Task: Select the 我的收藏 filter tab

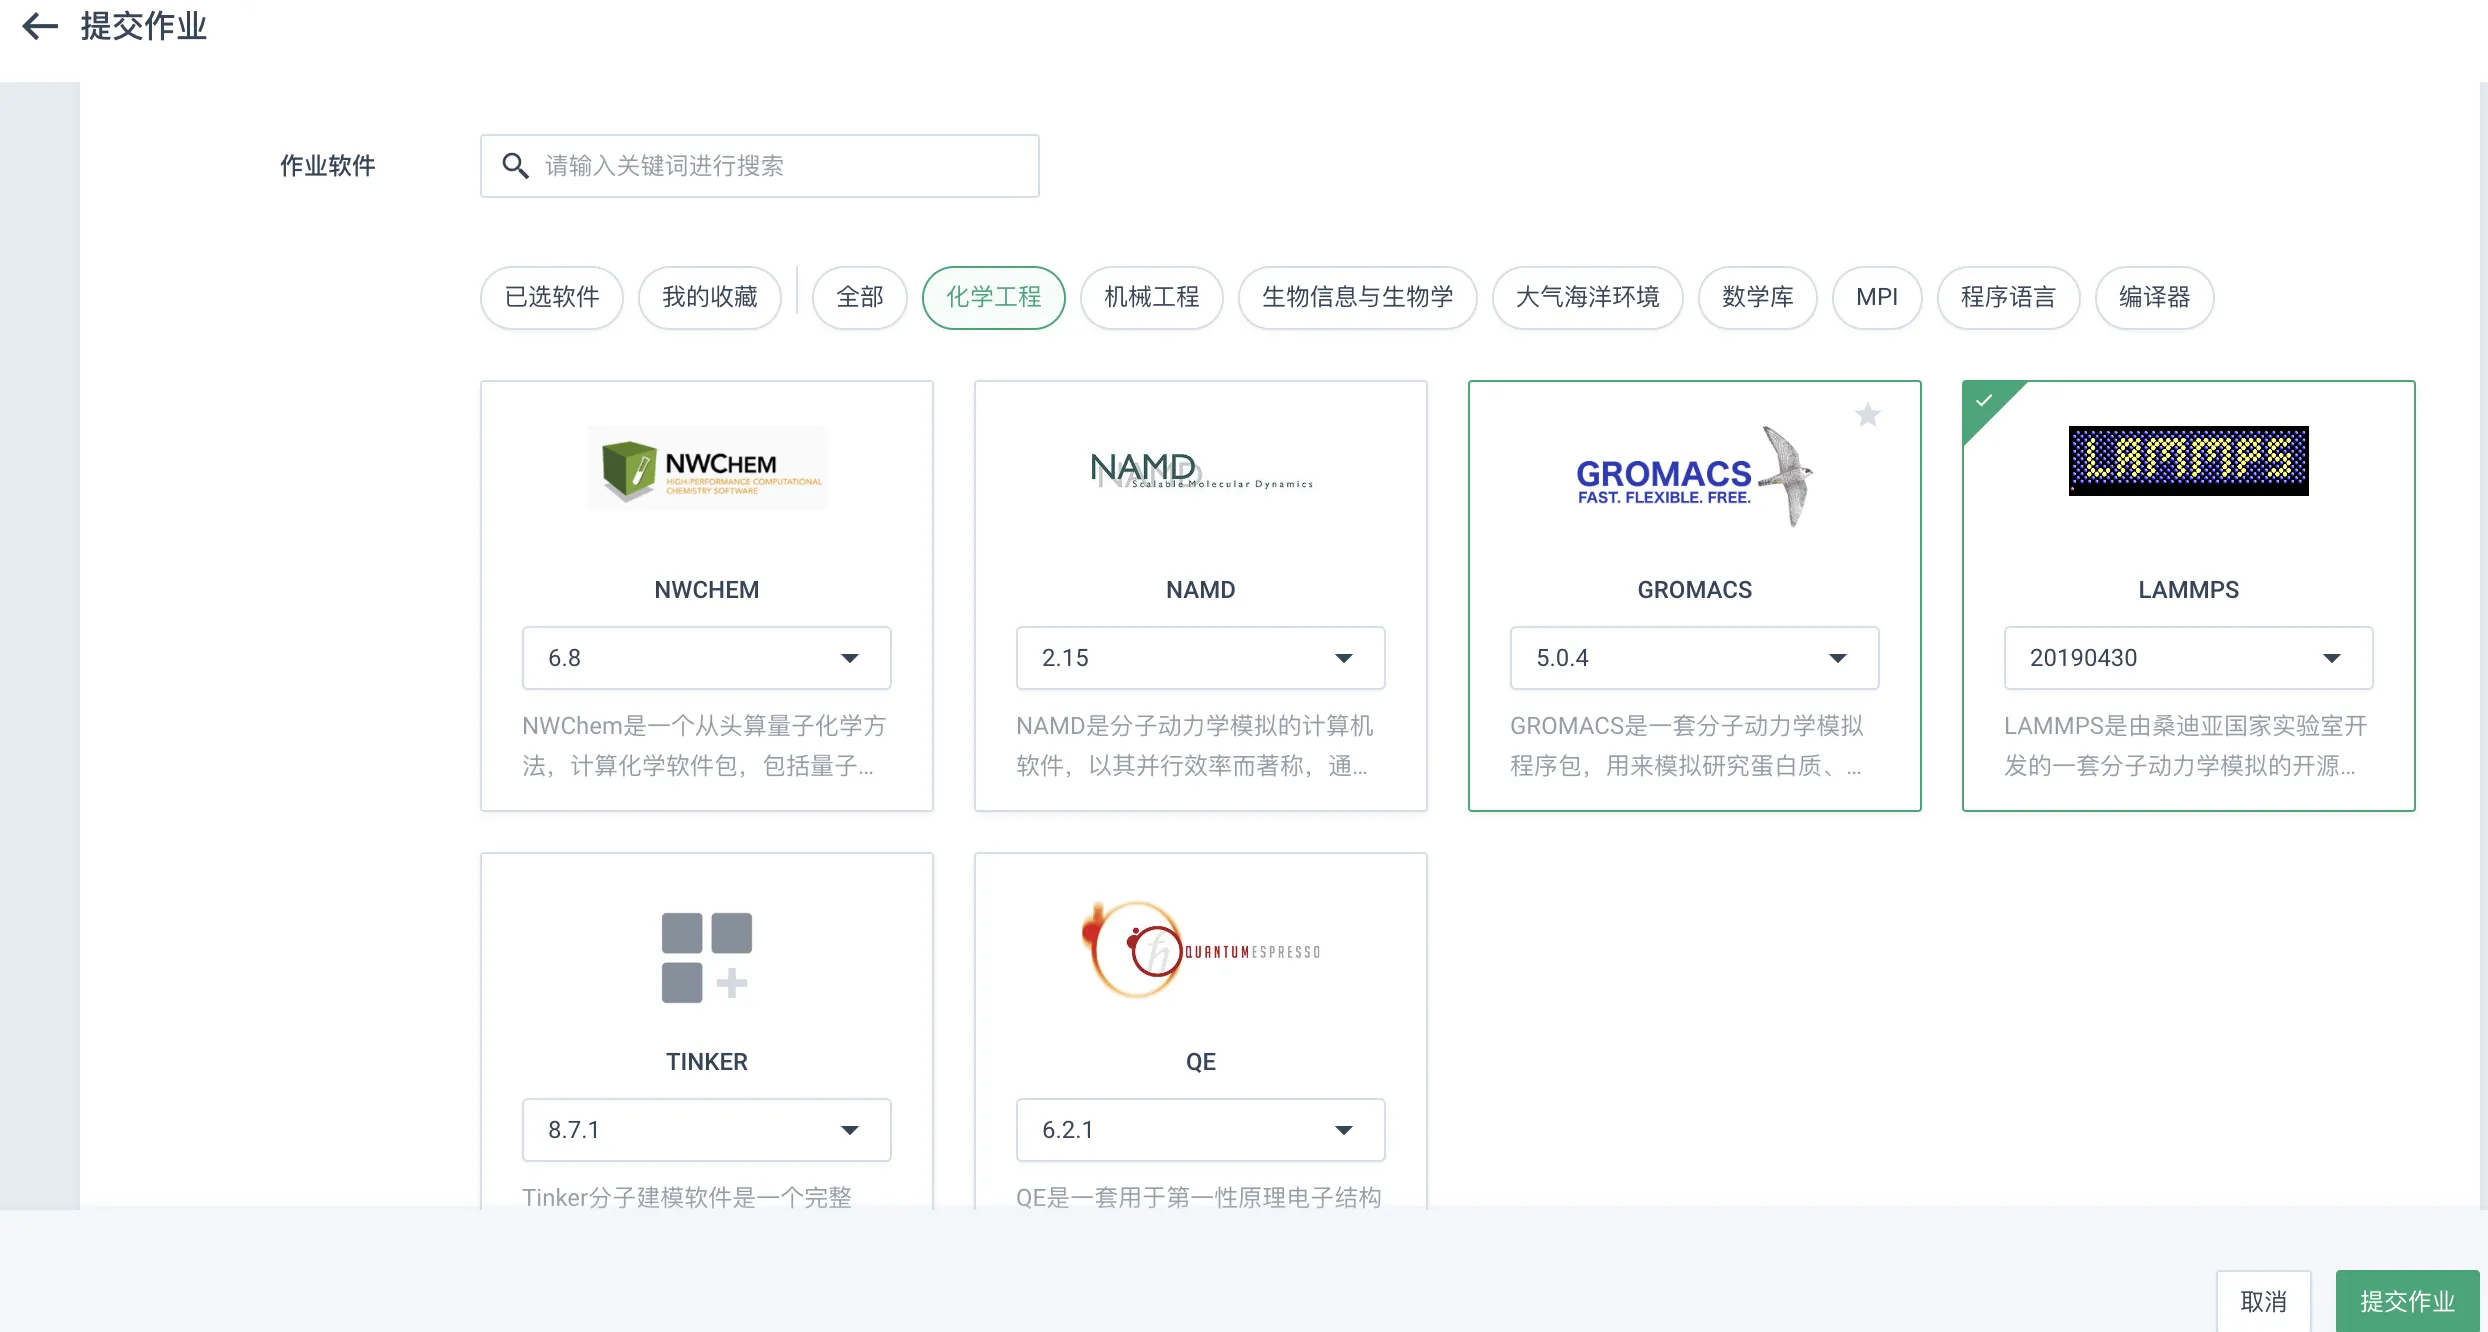Action: pos(710,297)
